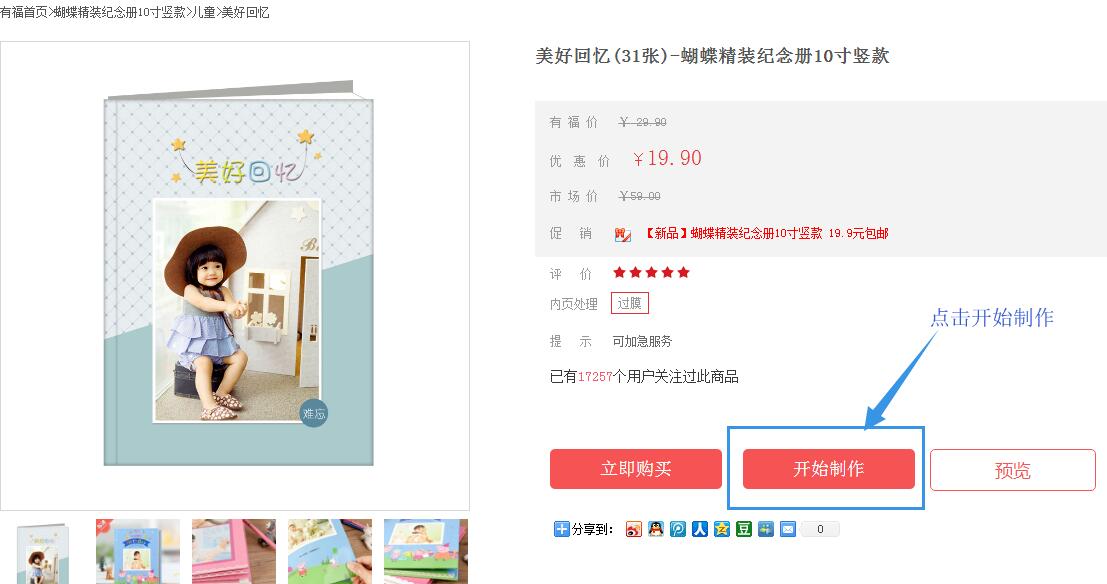Select the 过膜 inner page option
Image resolution: width=1107 pixels, height=584 pixels.
(629, 304)
